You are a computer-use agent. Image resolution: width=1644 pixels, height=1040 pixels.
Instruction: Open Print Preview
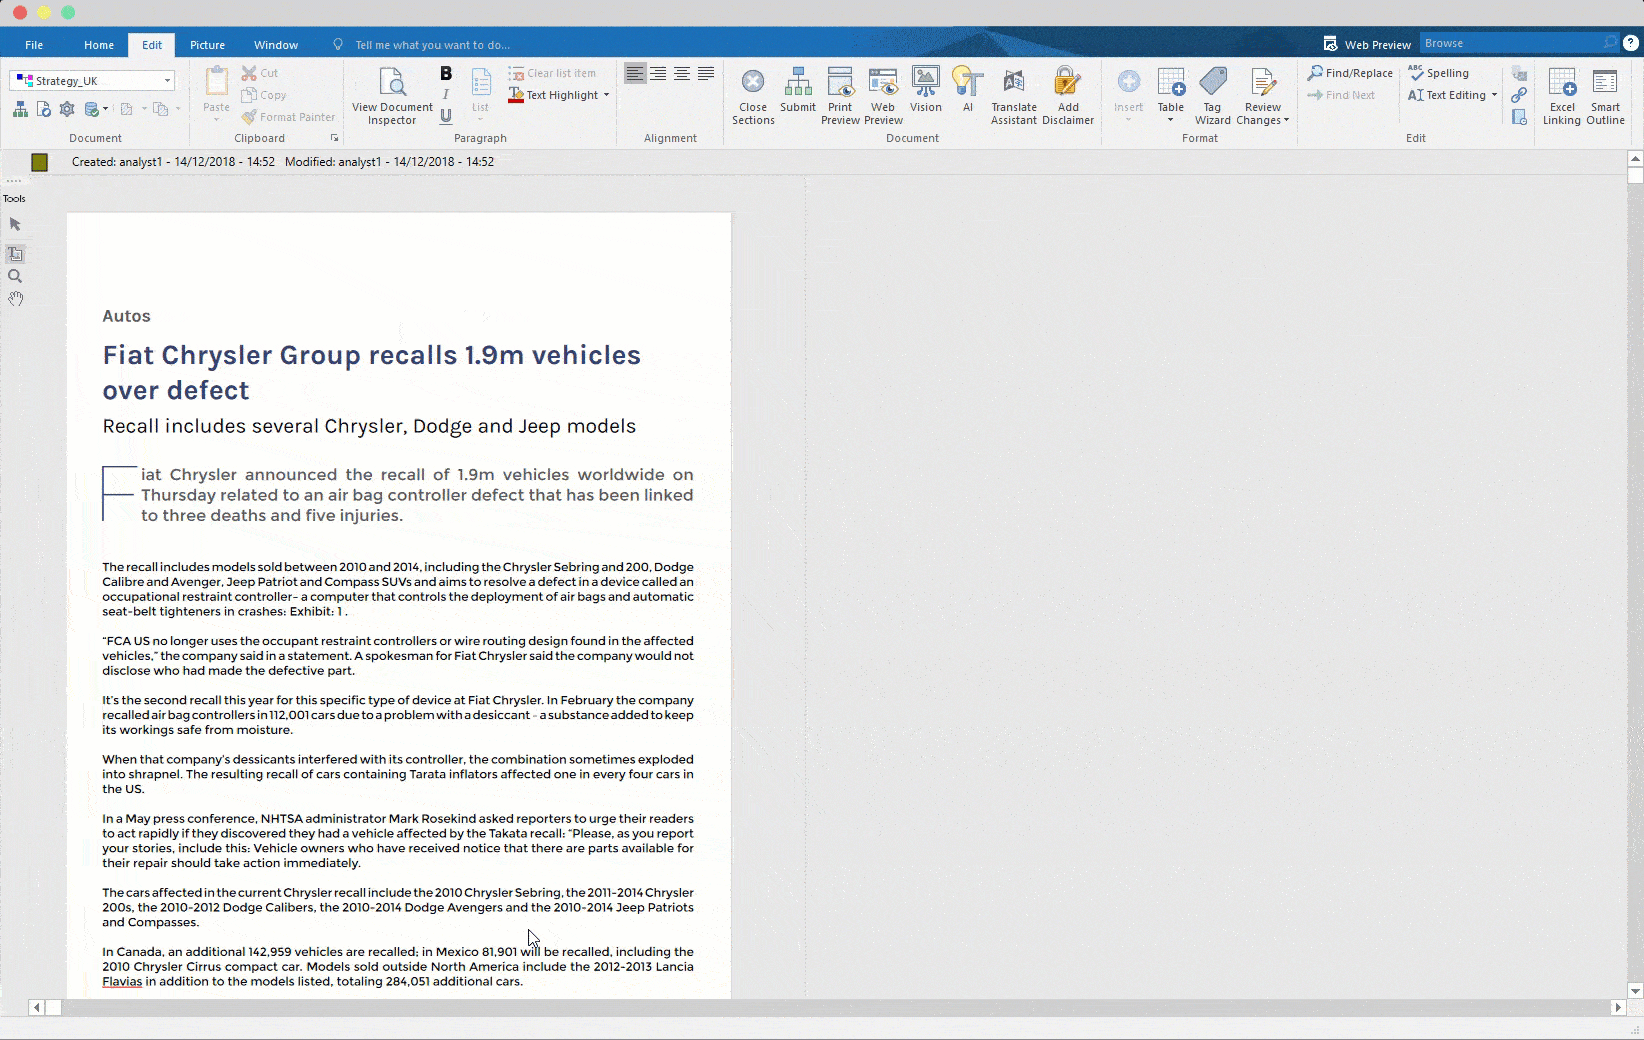click(840, 96)
